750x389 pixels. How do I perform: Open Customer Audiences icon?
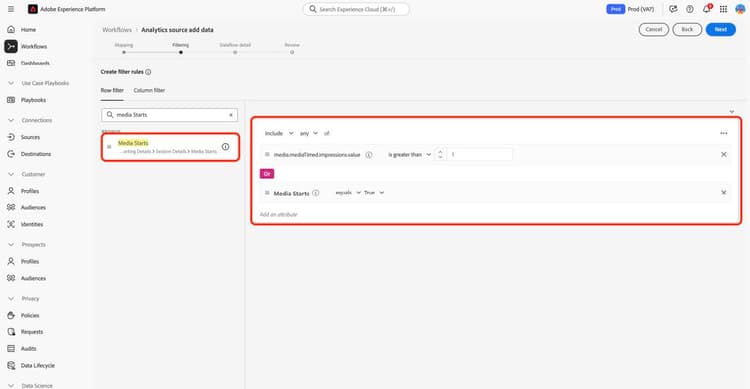pos(11,208)
